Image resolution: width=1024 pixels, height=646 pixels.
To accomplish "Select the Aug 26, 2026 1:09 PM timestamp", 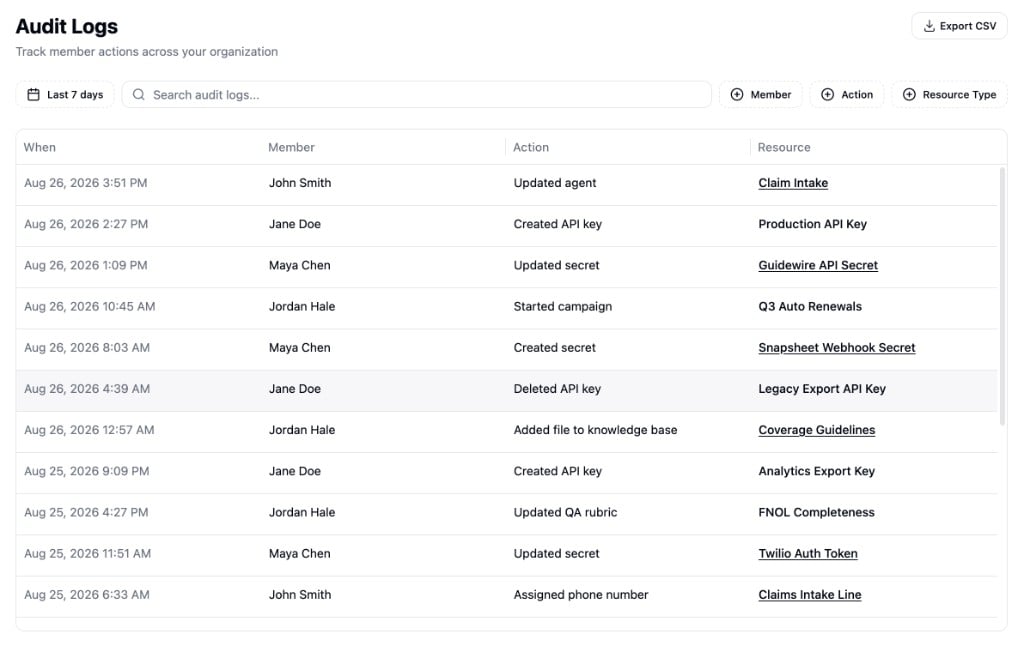I will coord(86,266).
